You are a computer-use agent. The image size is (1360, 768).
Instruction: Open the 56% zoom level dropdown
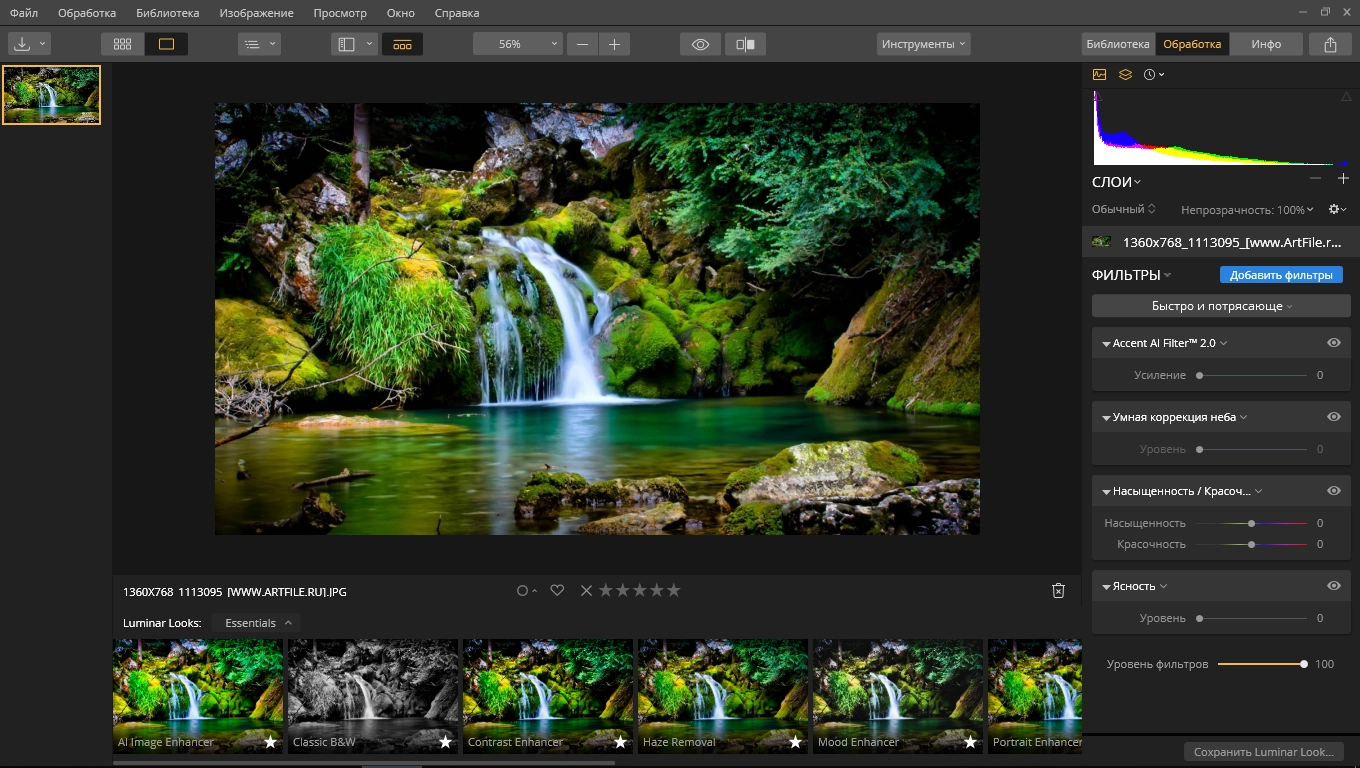pos(517,44)
